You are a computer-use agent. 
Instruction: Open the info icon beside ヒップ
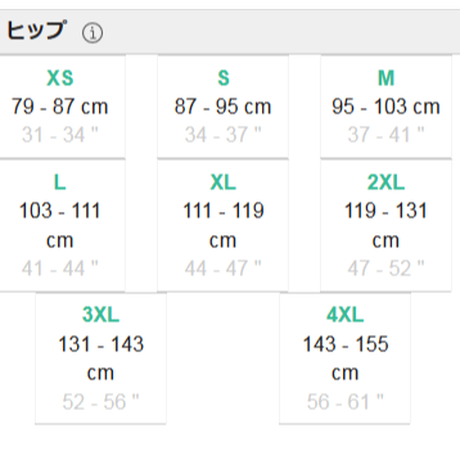pos(92,33)
